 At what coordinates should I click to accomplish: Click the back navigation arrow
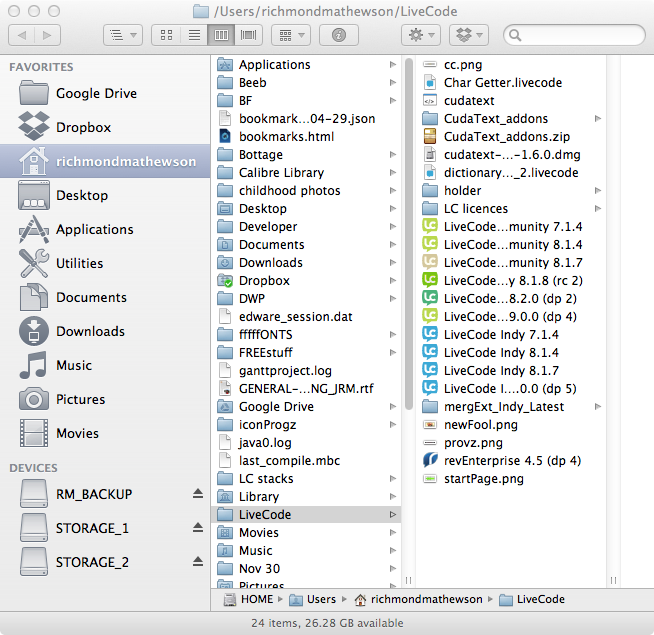pyautogui.click(x=21, y=35)
